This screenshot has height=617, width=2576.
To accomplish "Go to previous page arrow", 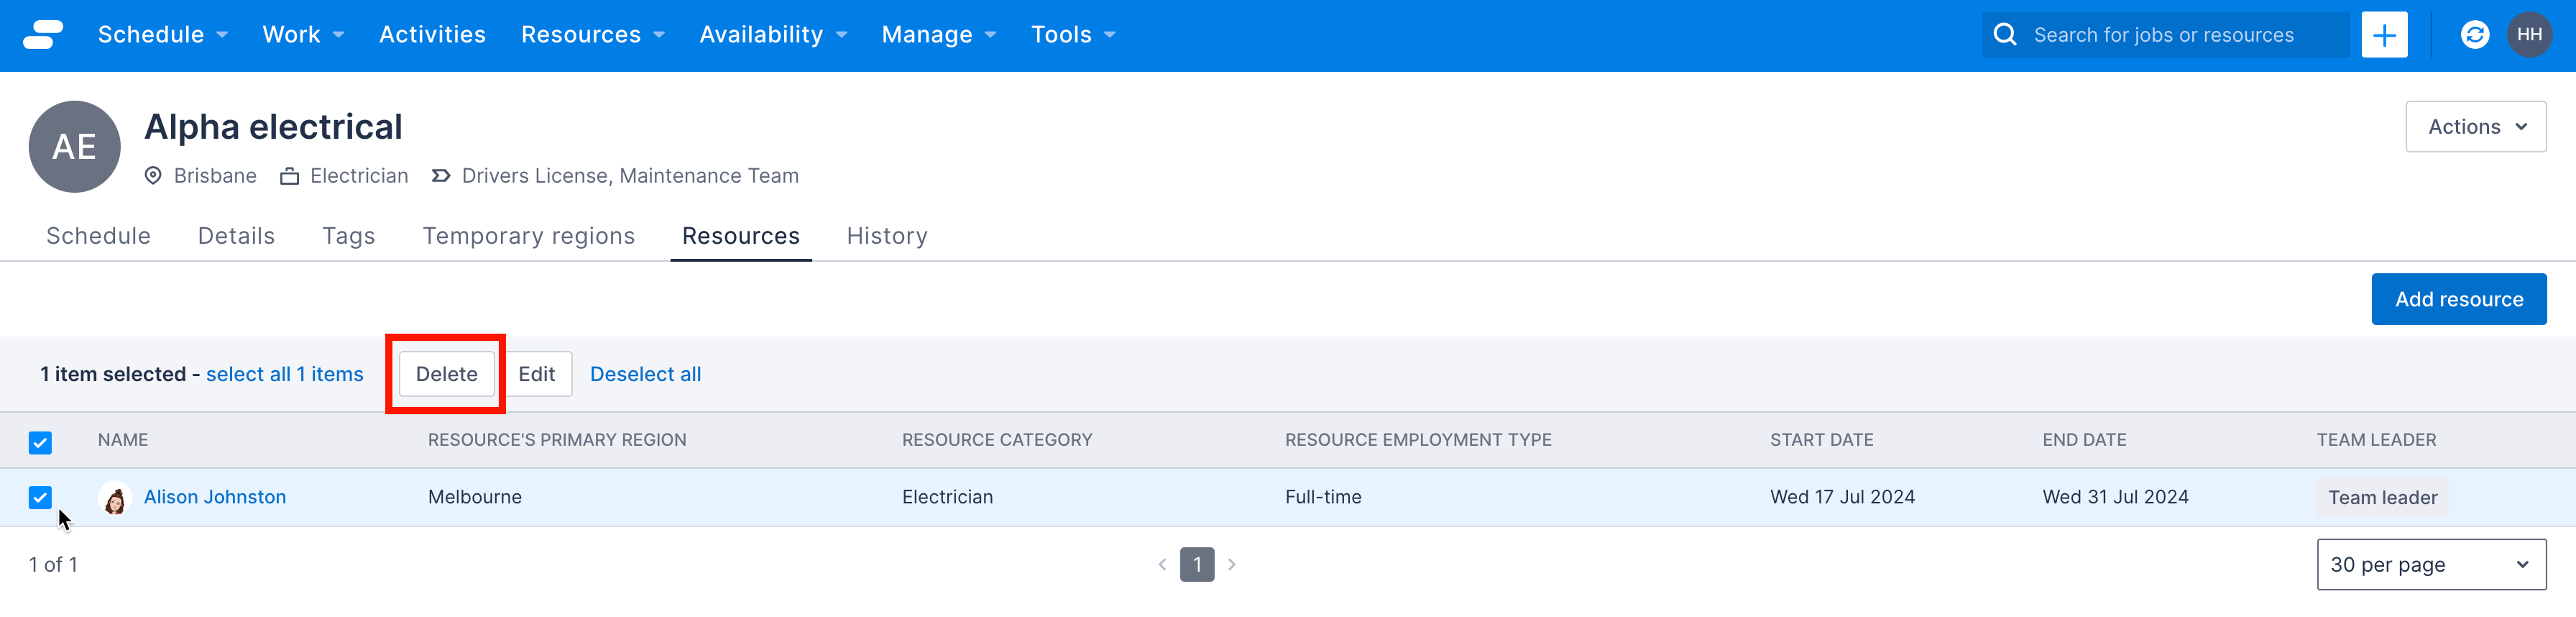I will [1162, 565].
